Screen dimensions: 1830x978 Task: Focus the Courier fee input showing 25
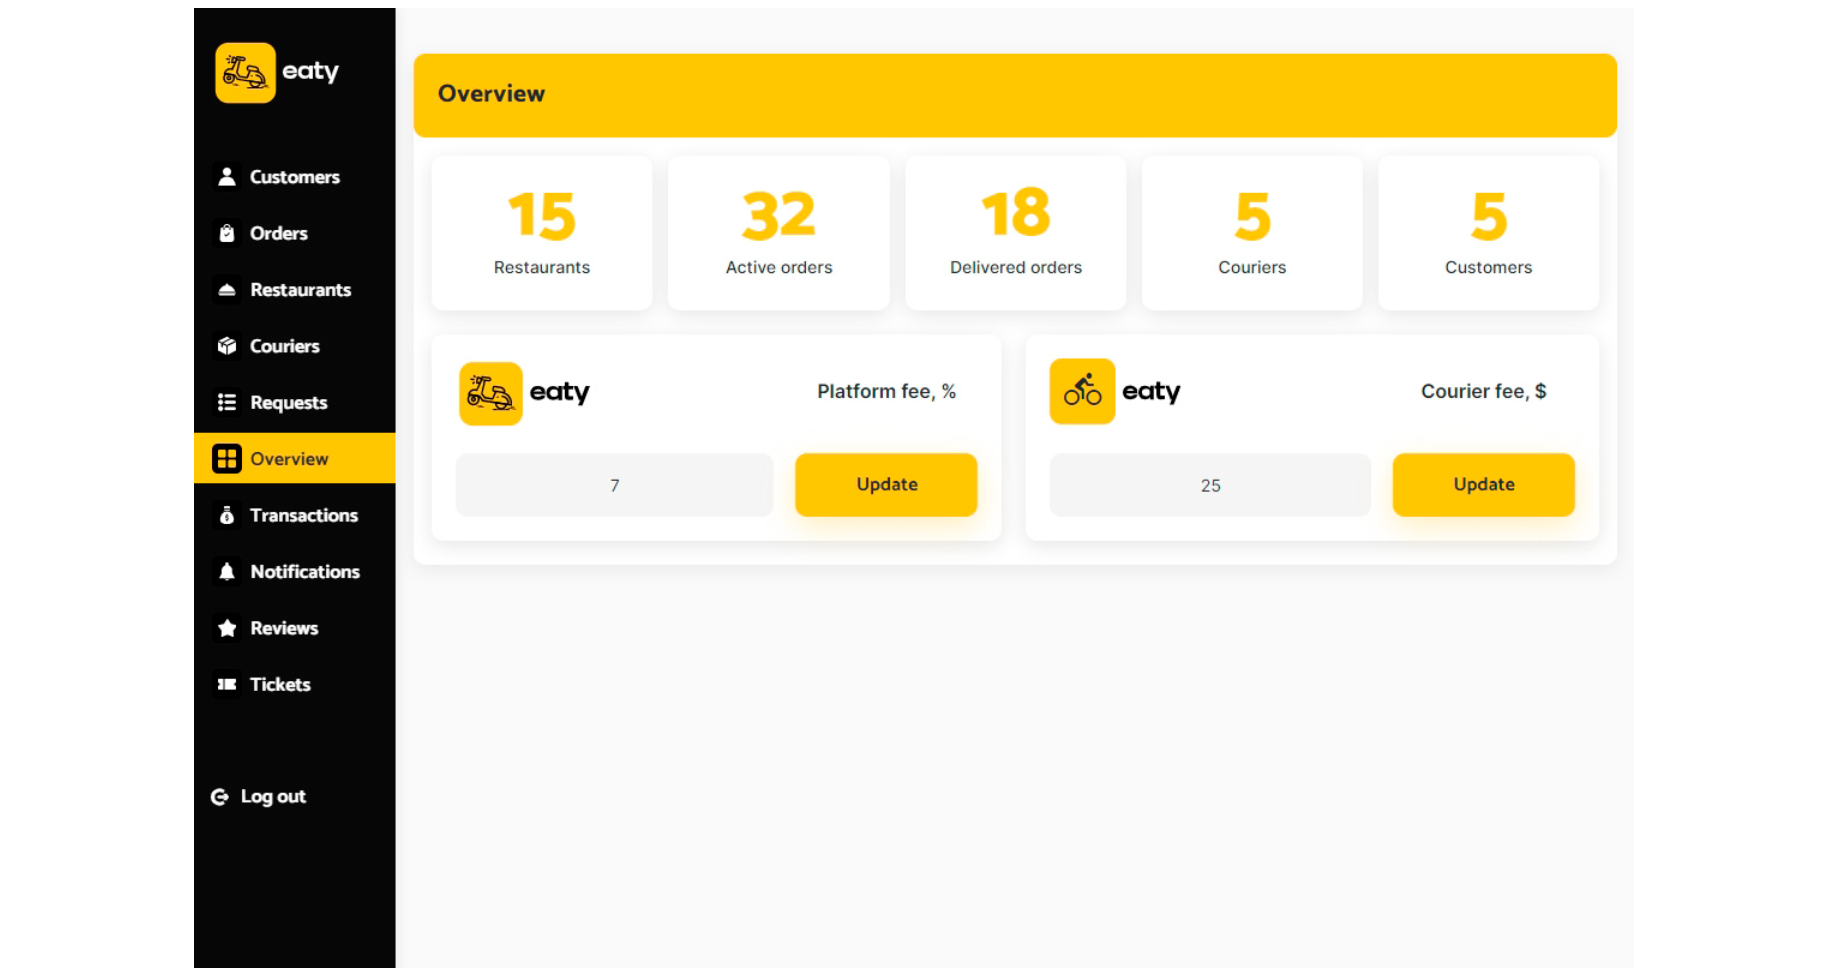[x=1210, y=485]
